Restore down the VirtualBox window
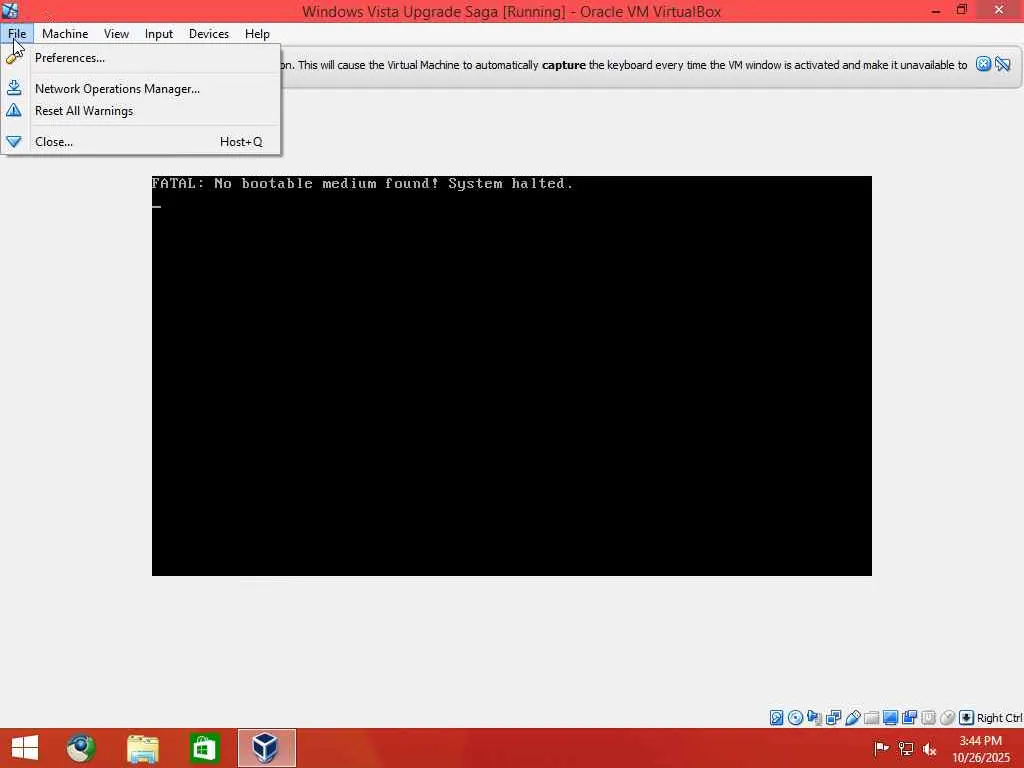 pyautogui.click(x=961, y=10)
